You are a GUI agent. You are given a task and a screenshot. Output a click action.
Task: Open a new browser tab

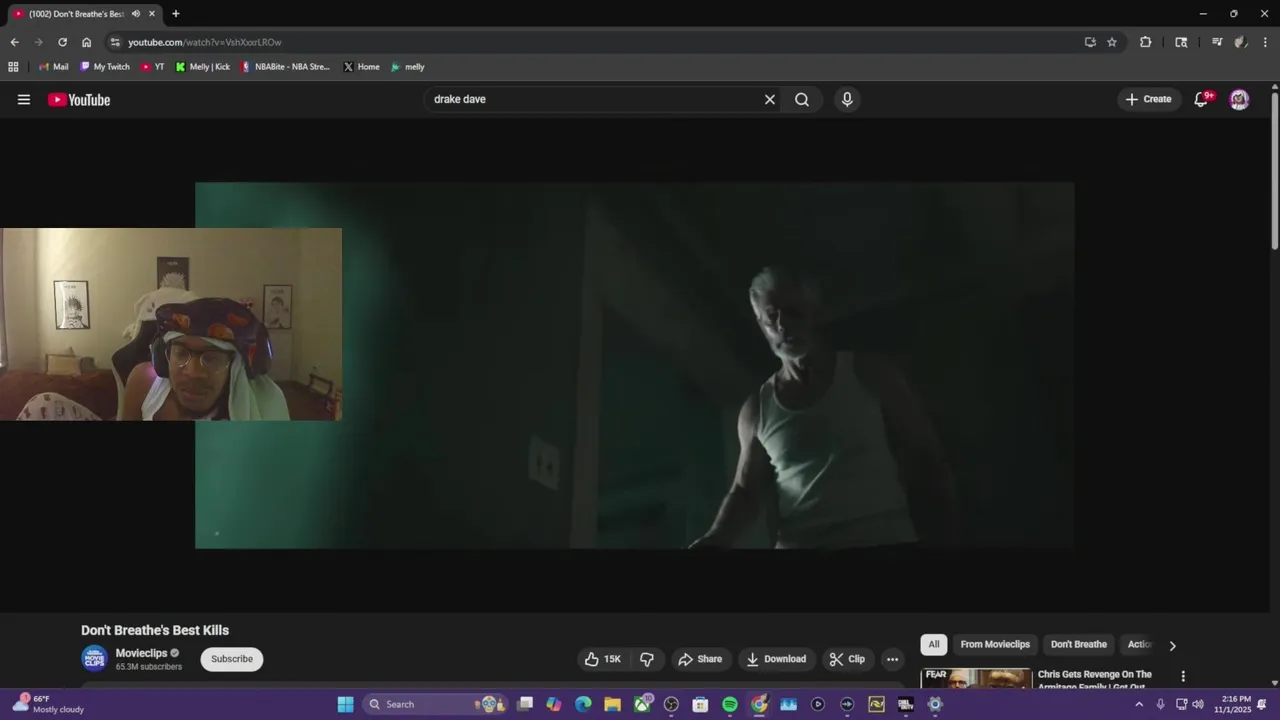(176, 14)
